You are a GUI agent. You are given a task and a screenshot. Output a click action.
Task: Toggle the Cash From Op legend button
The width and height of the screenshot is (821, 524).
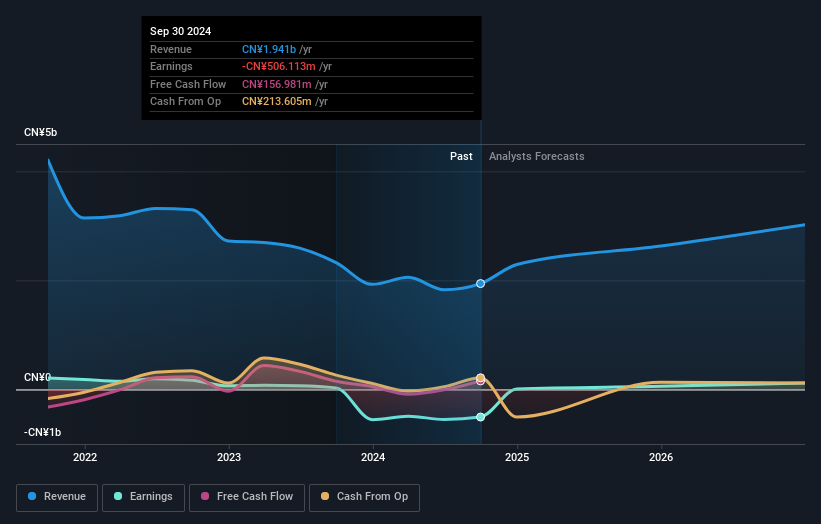pyautogui.click(x=364, y=497)
